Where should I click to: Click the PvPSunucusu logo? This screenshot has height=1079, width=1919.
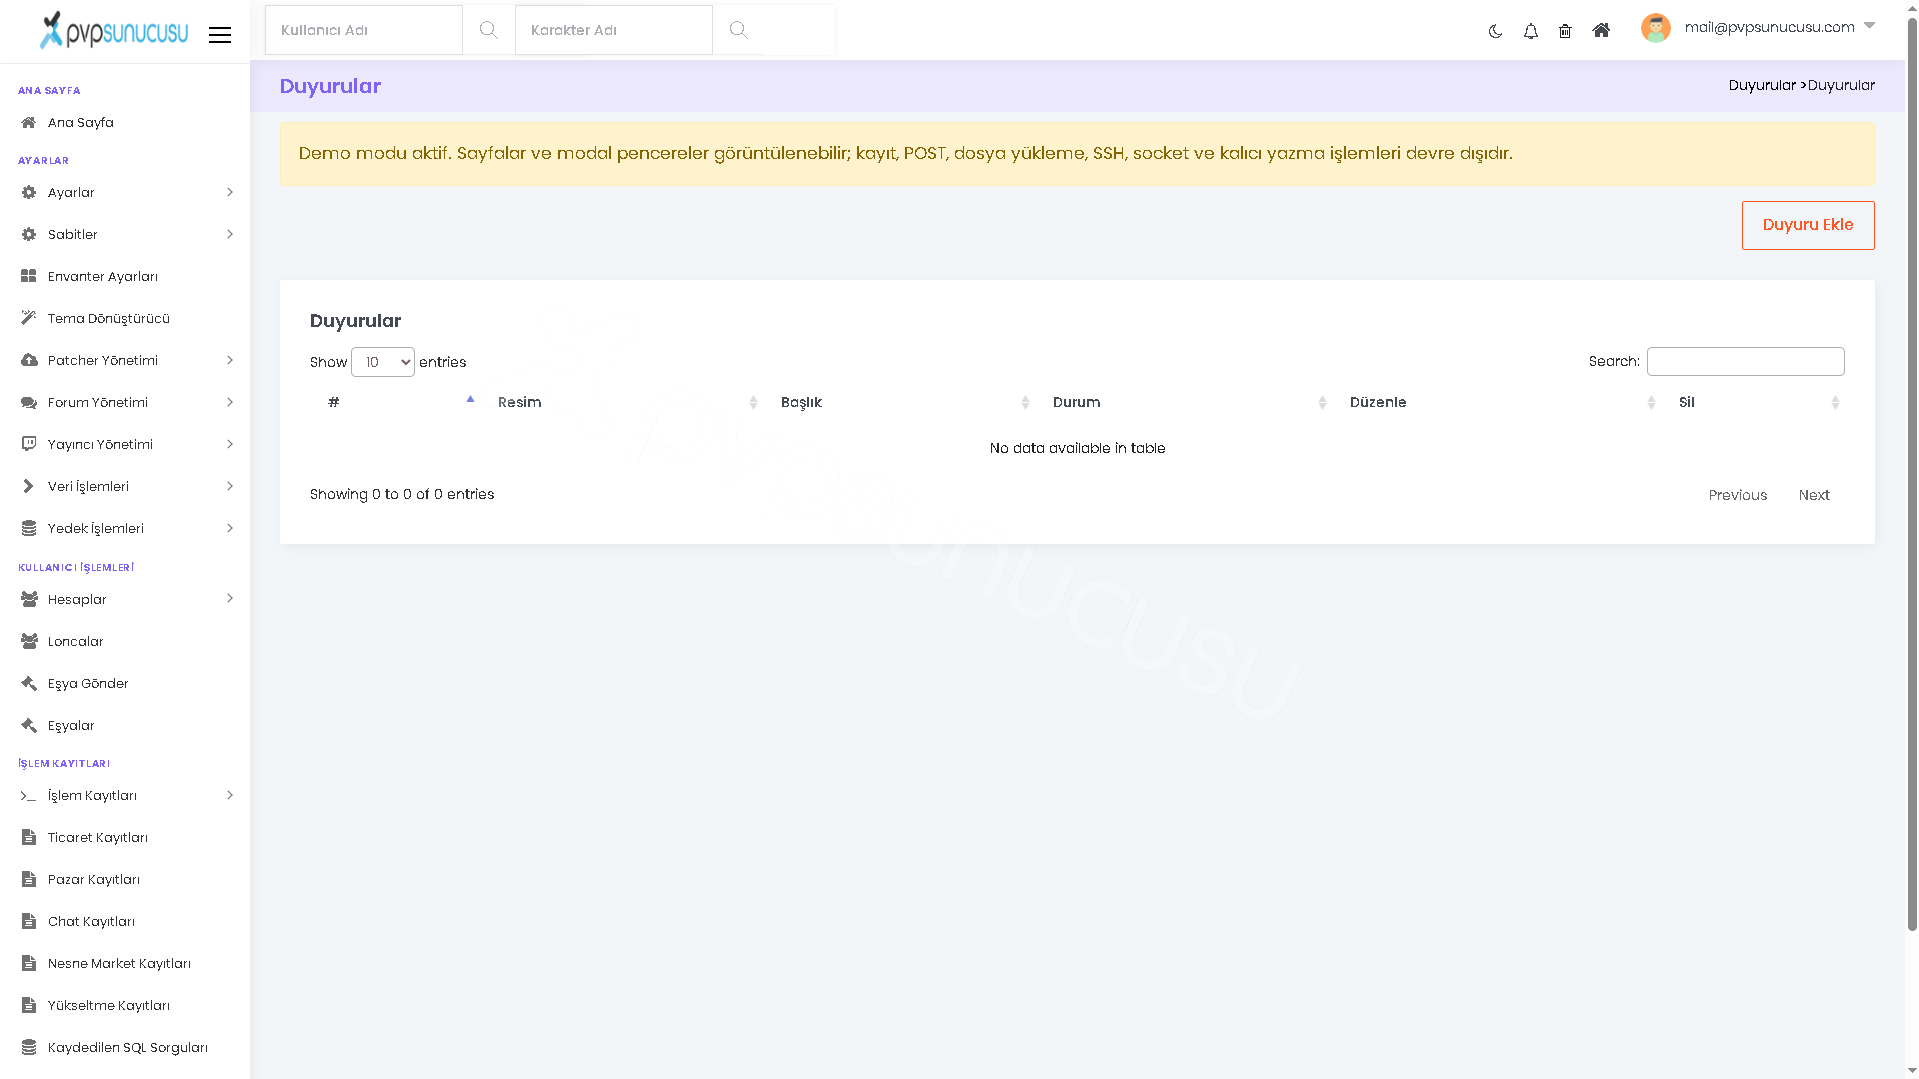pyautogui.click(x=114, y=30)
